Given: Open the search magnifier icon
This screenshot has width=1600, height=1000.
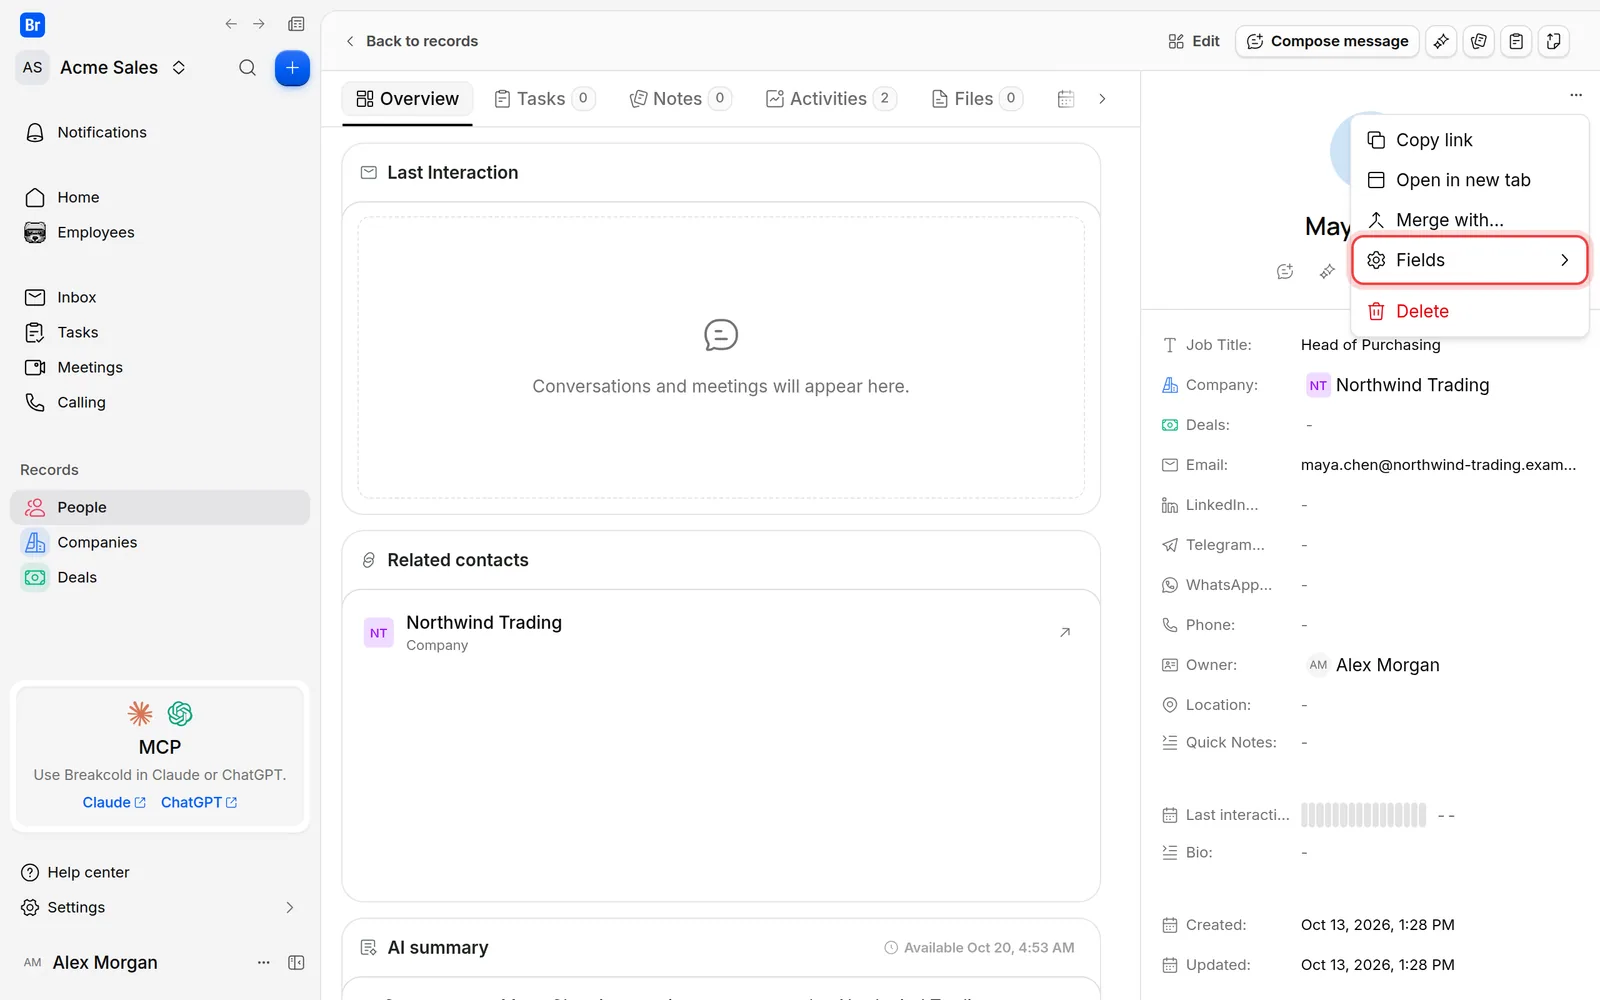Looking at the screenshot, I should click(x=247, y=68).
